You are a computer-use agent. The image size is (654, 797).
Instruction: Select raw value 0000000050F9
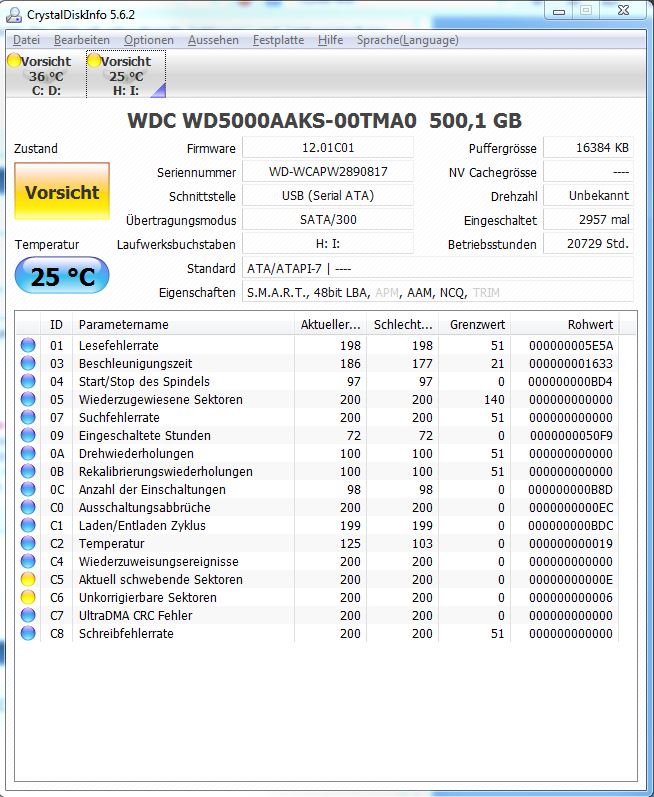[571, 436]
